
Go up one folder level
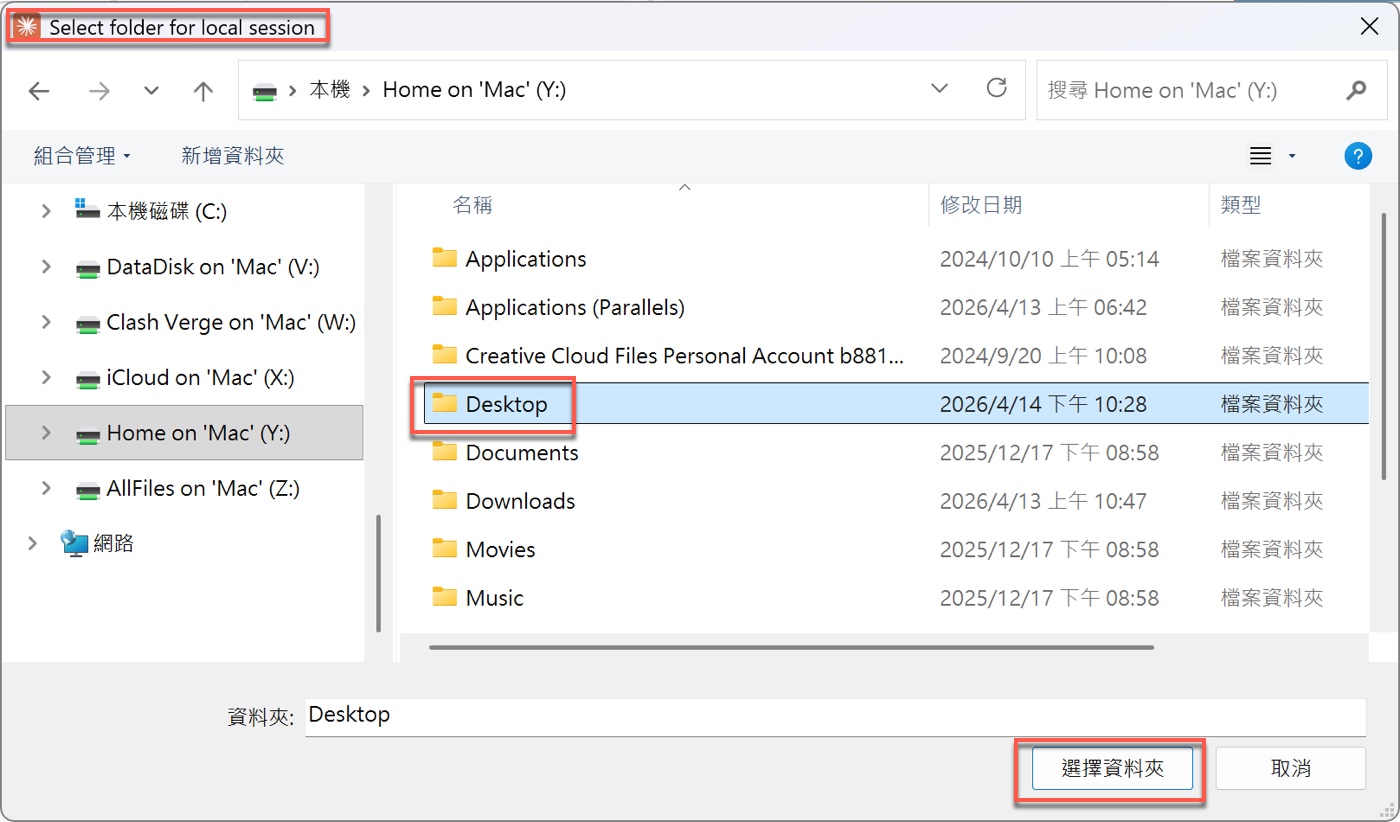(x=203, y=91)
